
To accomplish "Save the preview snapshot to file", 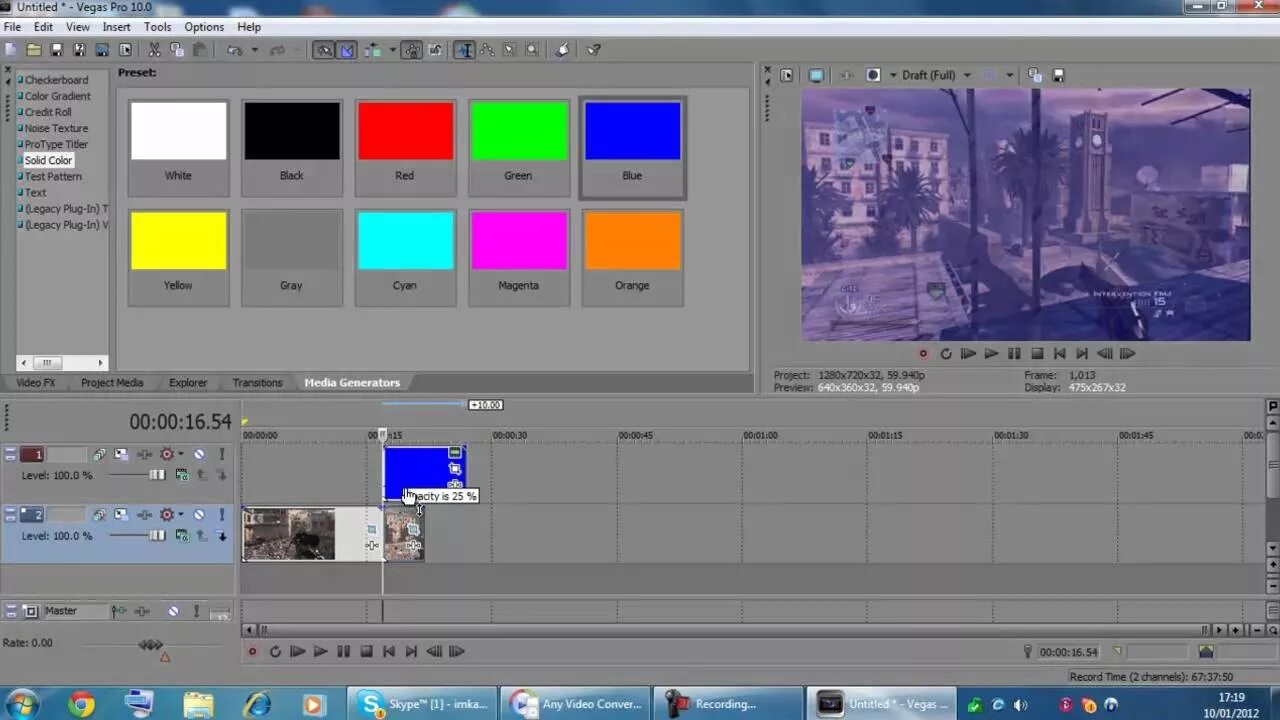I will (x=1058, y=75).
